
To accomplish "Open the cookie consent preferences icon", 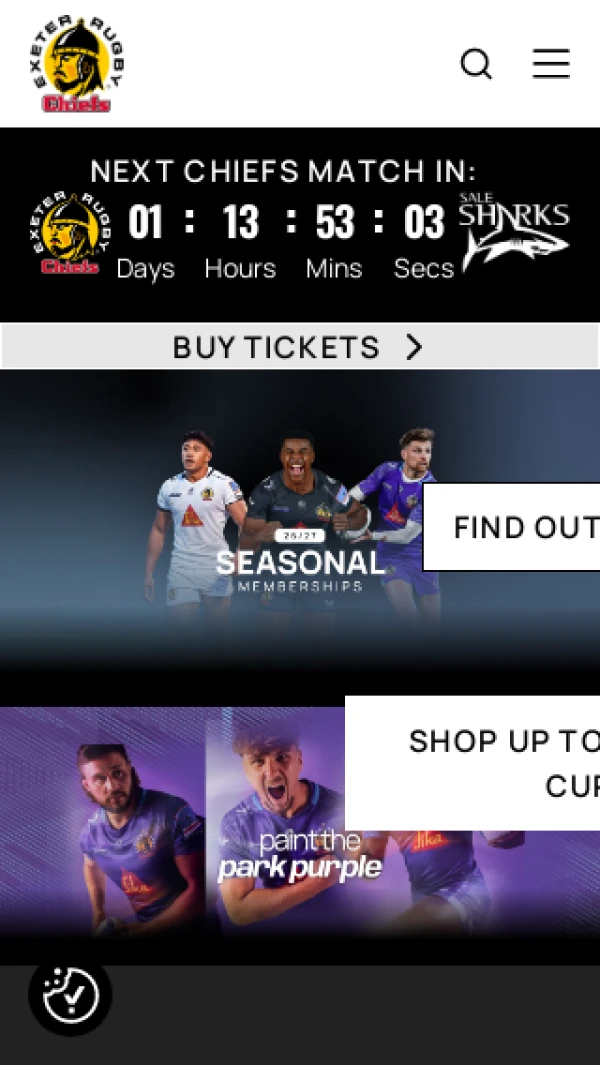I will [71, 994].
